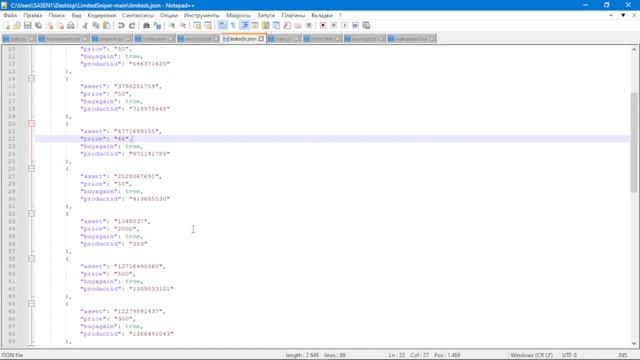Open the document list dropdown arrow
The image size is (640, 360).
623,15
